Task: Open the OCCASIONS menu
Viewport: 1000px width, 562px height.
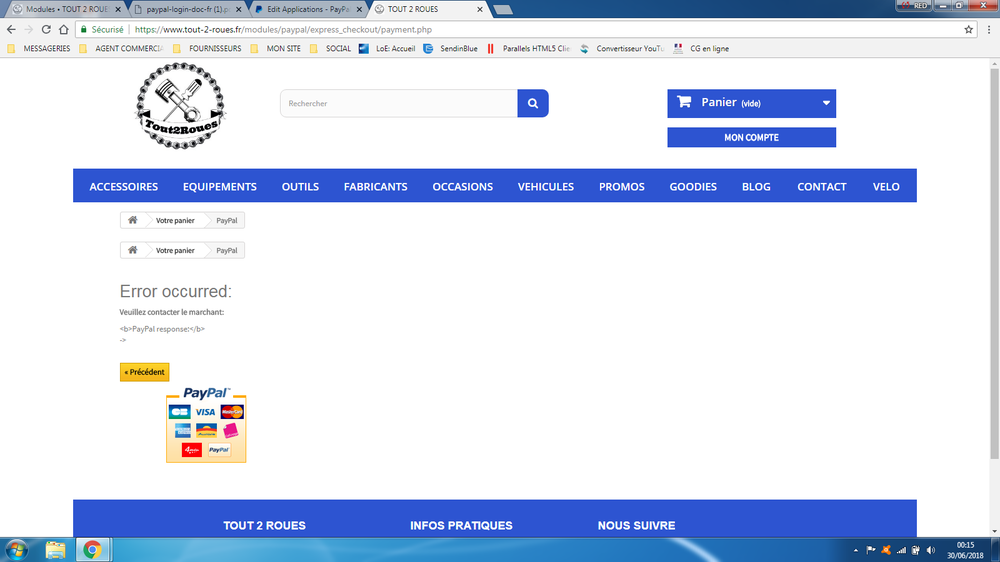Action: click(462, 186)
